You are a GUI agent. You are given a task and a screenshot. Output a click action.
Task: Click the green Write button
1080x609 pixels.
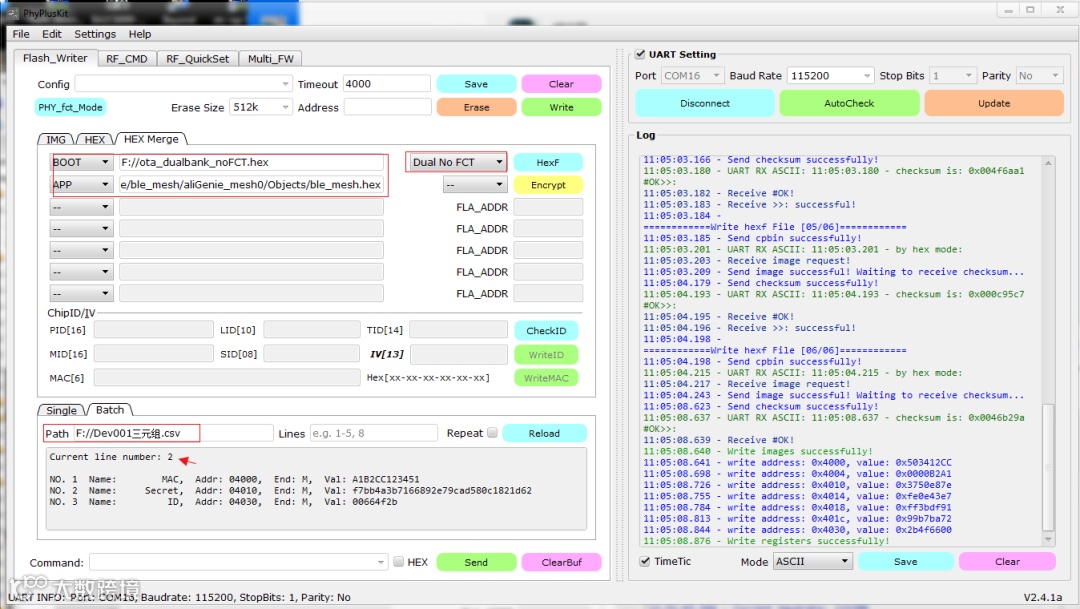point(561,107)
